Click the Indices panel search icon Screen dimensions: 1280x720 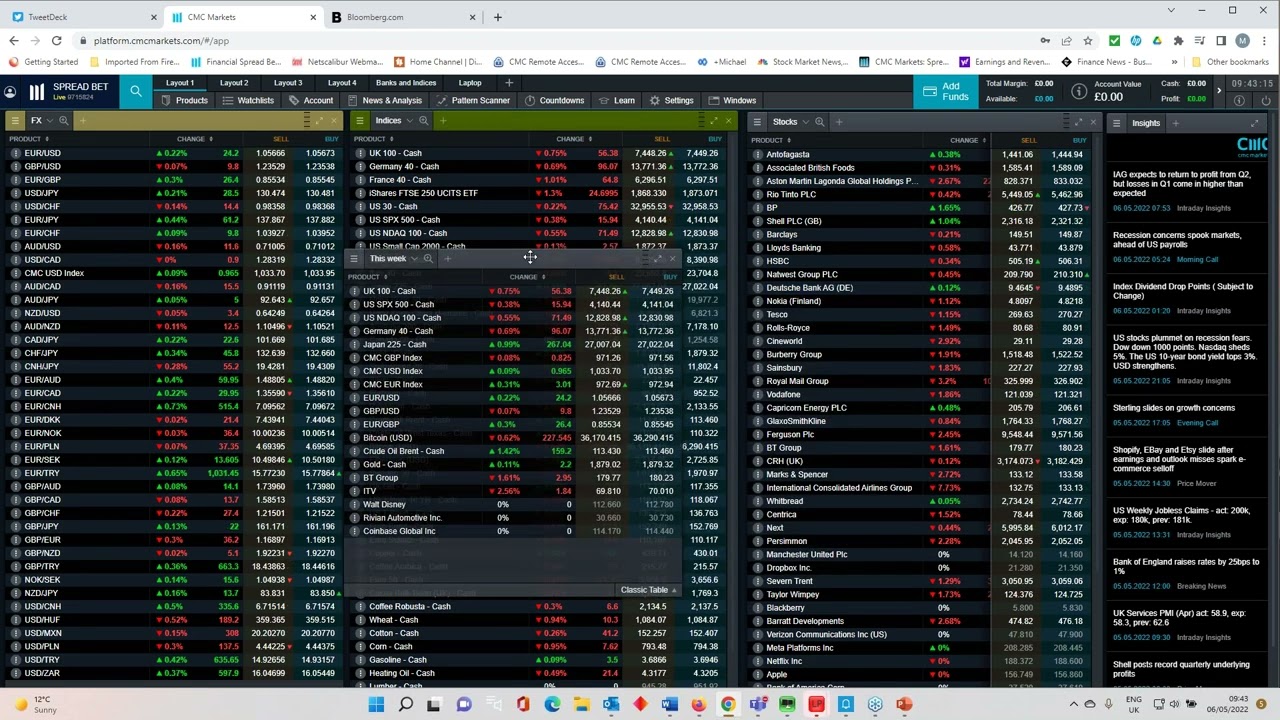(x=423, y=121)
